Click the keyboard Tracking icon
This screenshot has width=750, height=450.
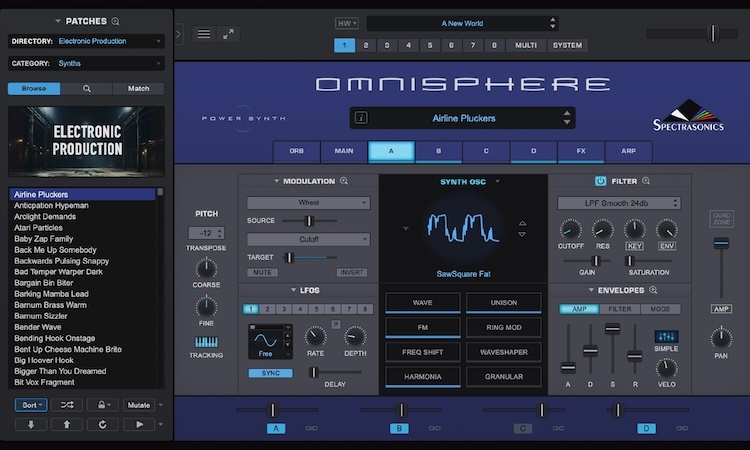(206, 345)
